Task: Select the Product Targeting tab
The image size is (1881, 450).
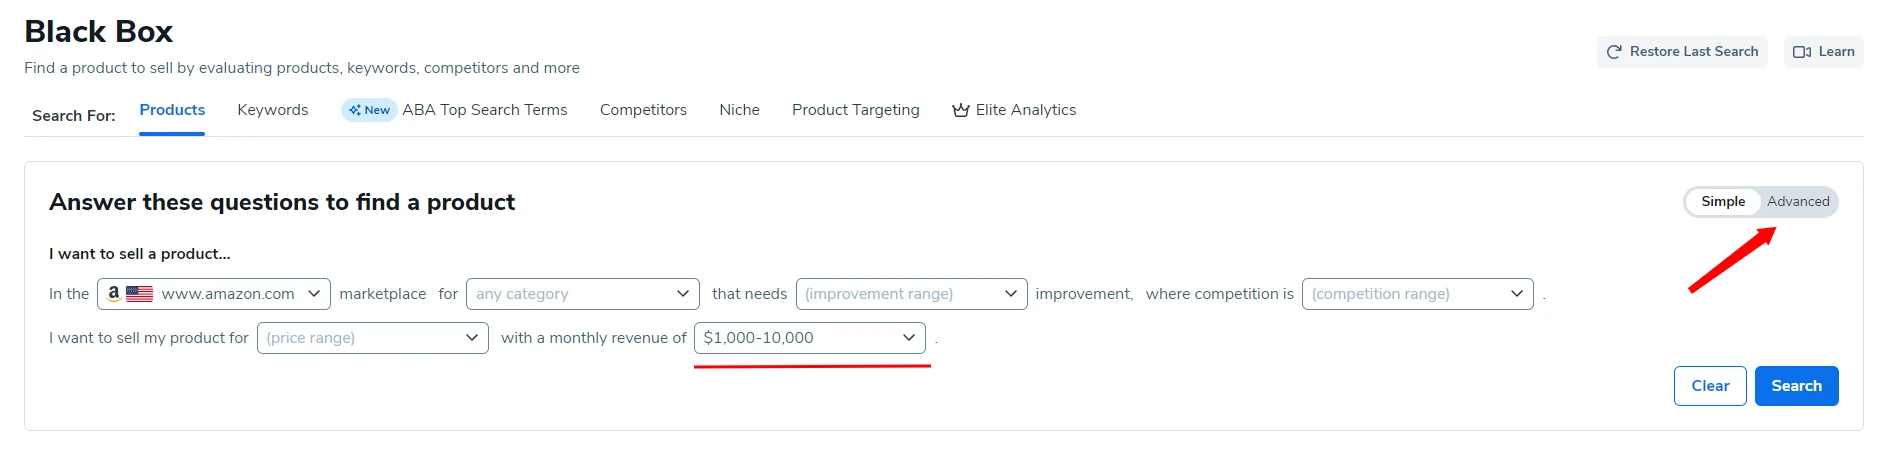Action: 855,110
